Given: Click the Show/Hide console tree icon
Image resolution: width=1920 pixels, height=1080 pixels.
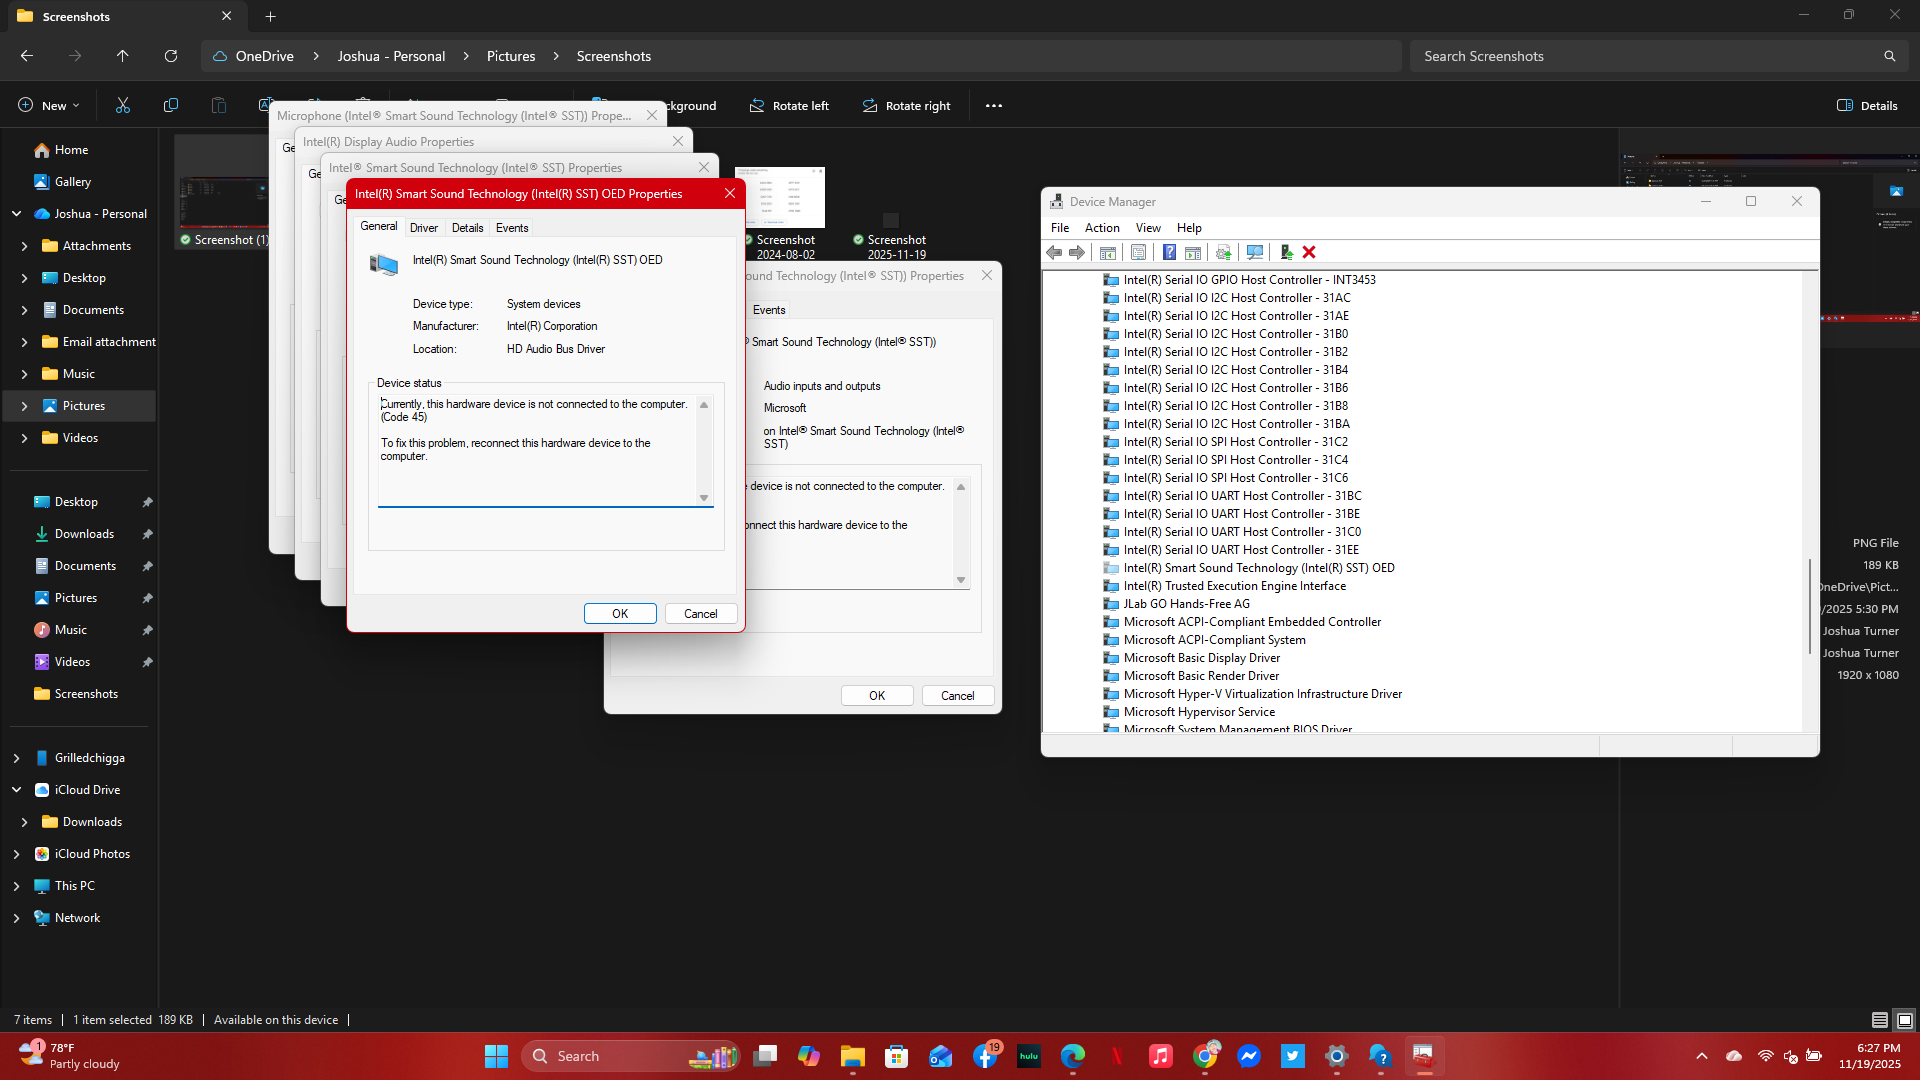Looking at the screenshot, I should pos(1108,252).
